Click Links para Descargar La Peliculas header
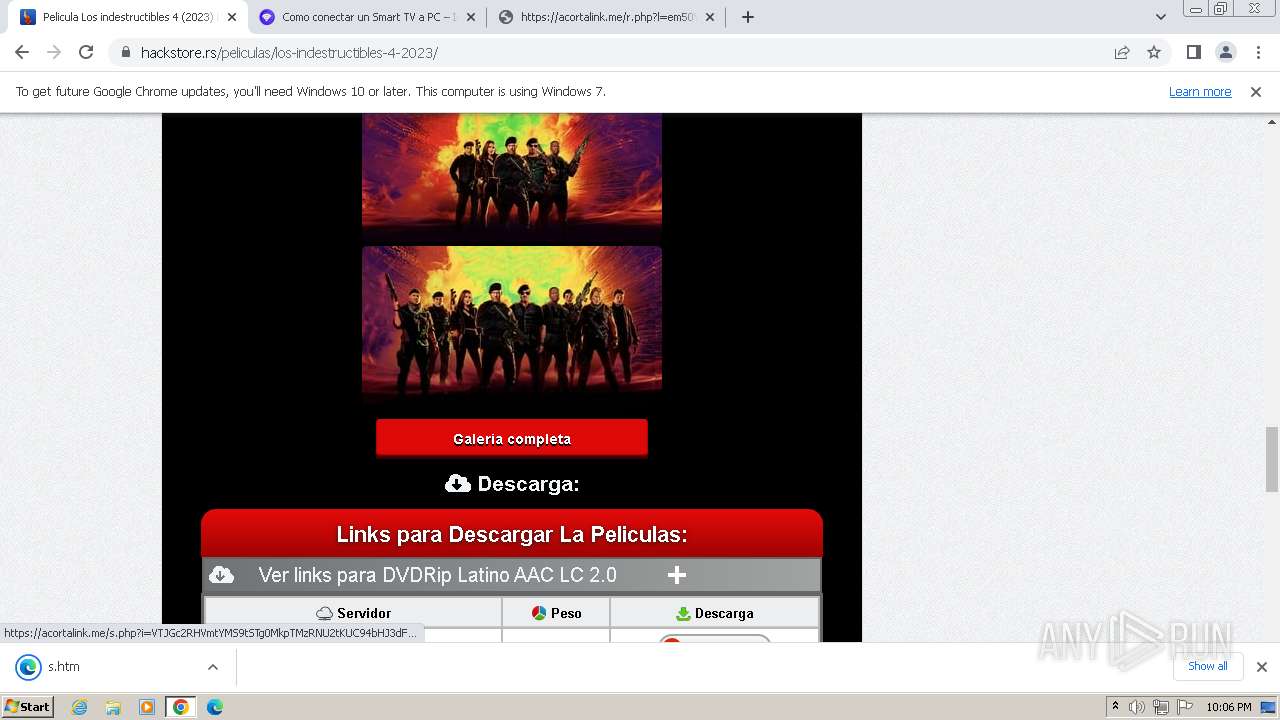 [x=512, y=534]
